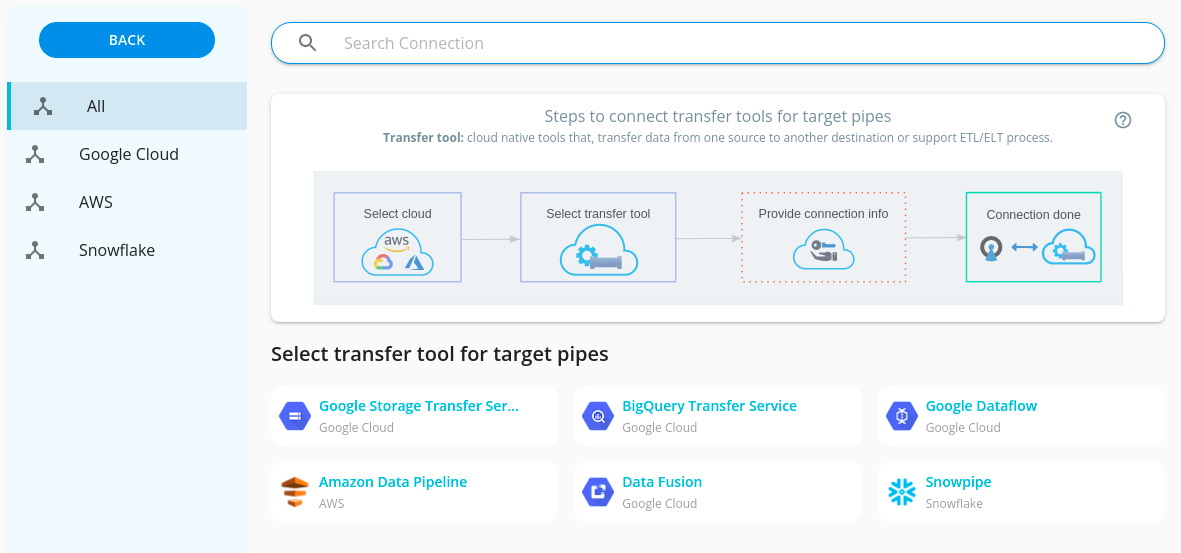Click the Amazon Data Pipeline icon
The height and width of the screenshot is (553, 1181).
point(294,492)
